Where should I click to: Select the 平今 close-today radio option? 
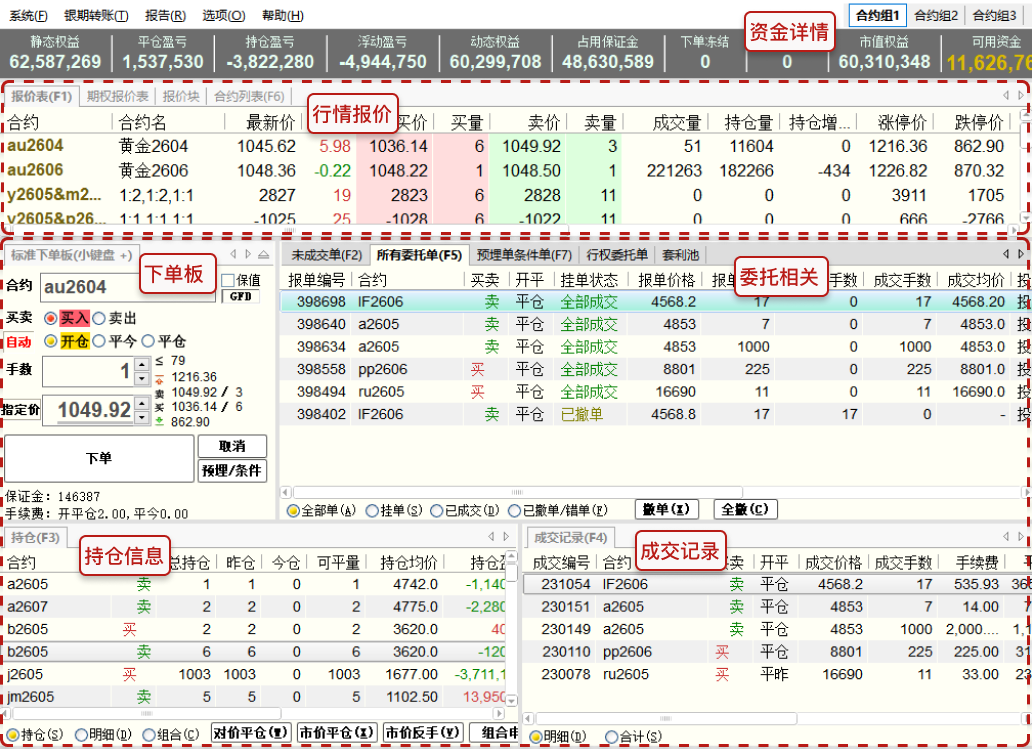coord(99,341)
